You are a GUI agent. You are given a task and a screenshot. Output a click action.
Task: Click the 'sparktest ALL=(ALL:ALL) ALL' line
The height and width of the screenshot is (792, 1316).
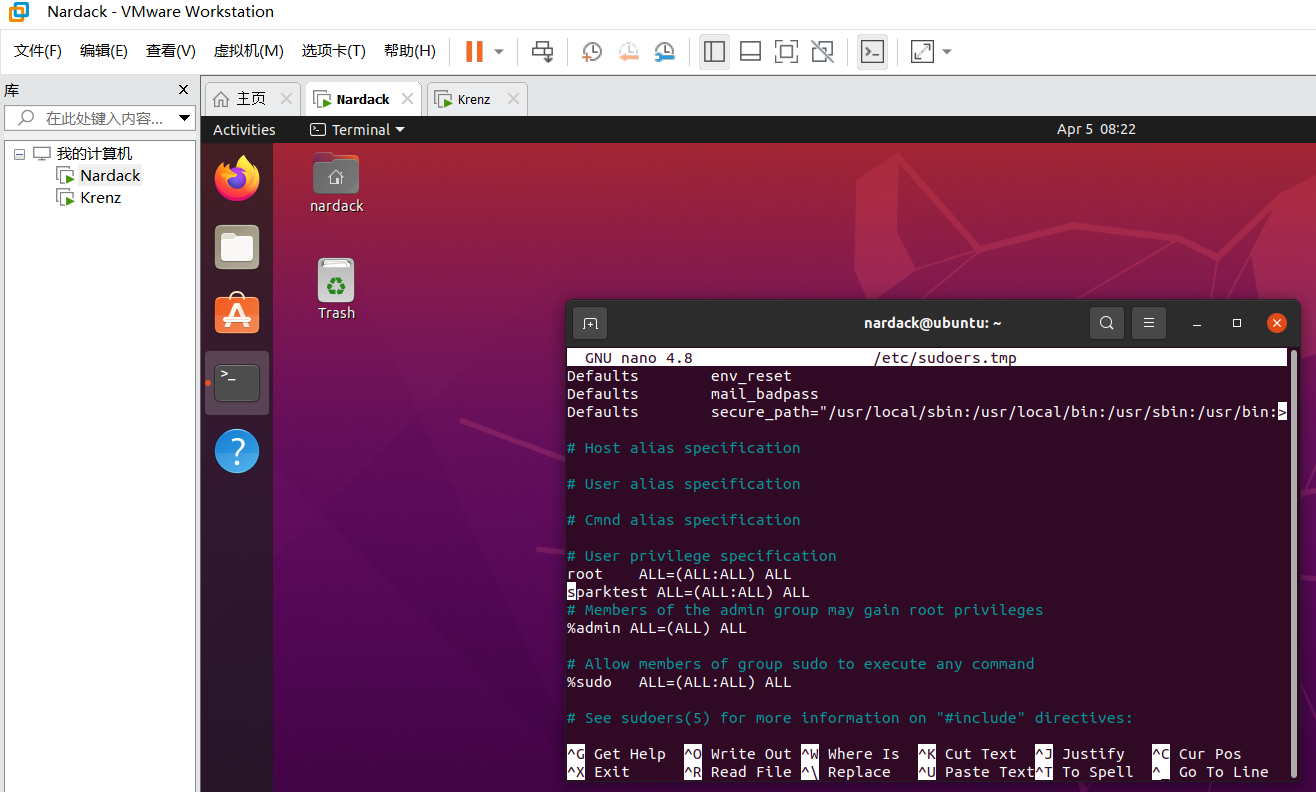tap(688, 592)
